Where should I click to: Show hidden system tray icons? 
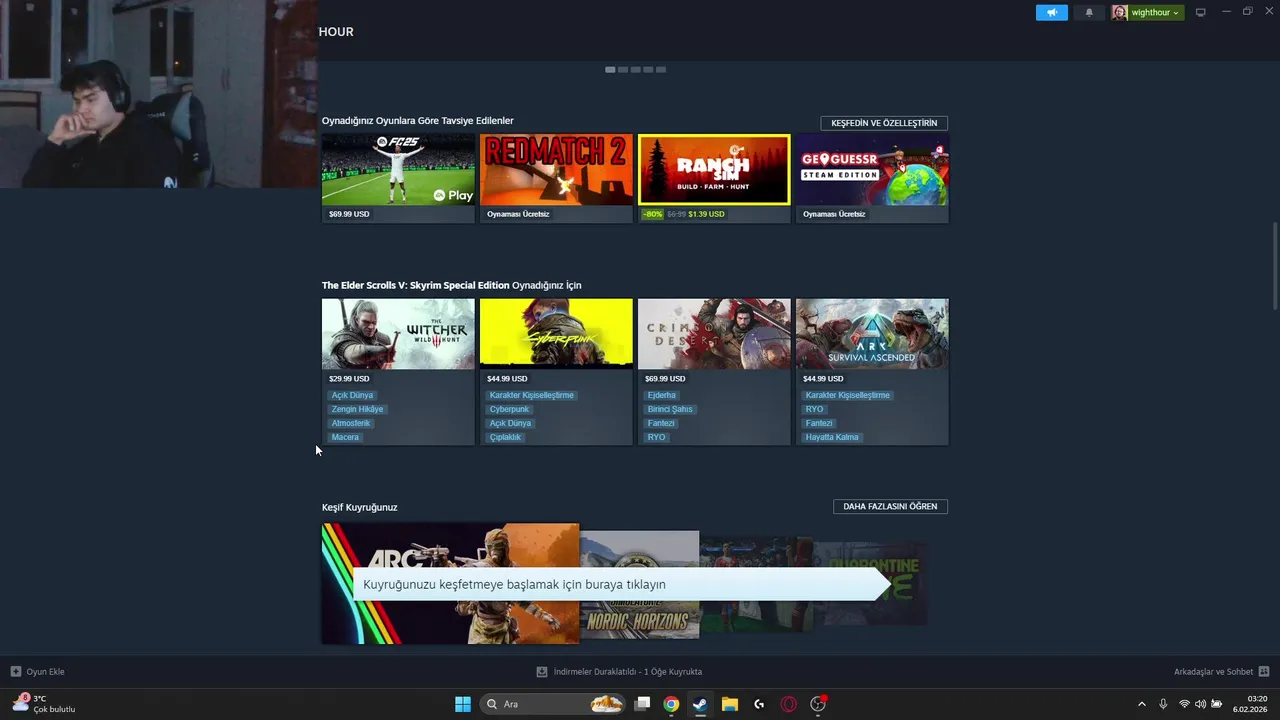[x=1141, y=704]
